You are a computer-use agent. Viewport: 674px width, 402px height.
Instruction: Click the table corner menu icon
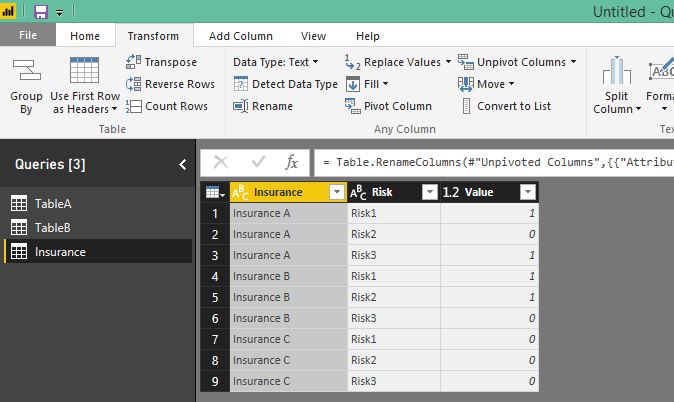click(215, 192)
